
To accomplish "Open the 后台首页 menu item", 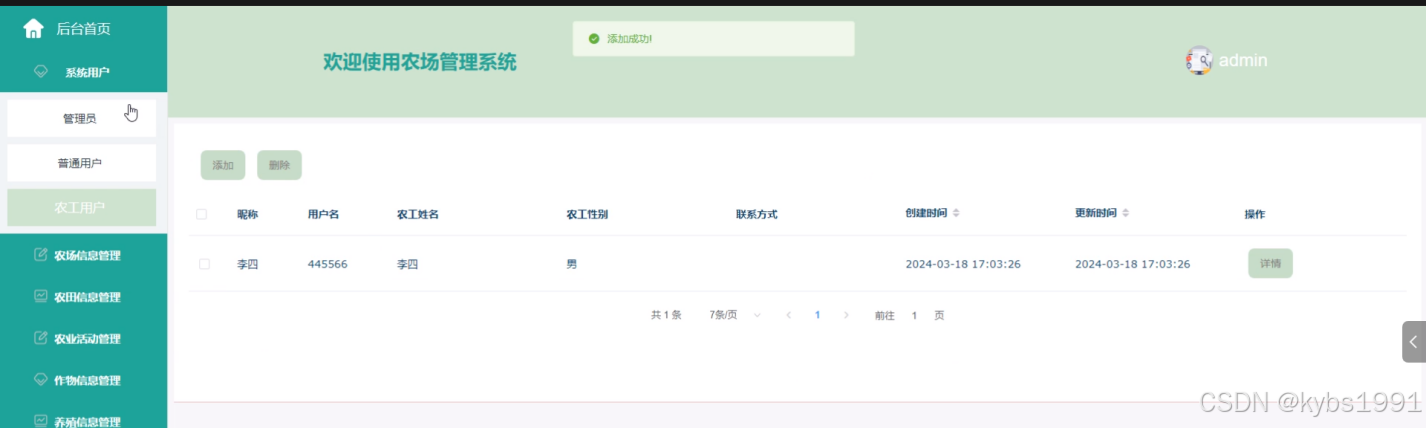I will (x=83, y=29).
